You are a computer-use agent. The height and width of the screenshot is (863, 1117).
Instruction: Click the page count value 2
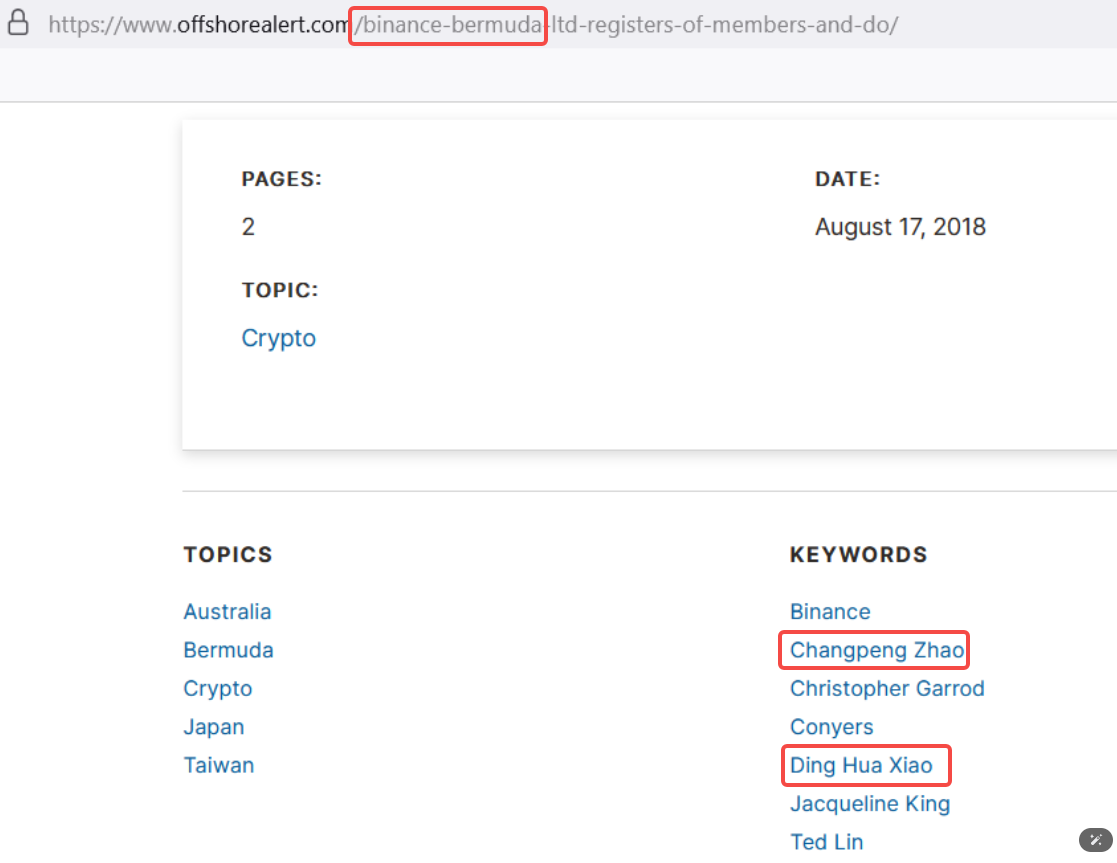click(x=248, y=227)
